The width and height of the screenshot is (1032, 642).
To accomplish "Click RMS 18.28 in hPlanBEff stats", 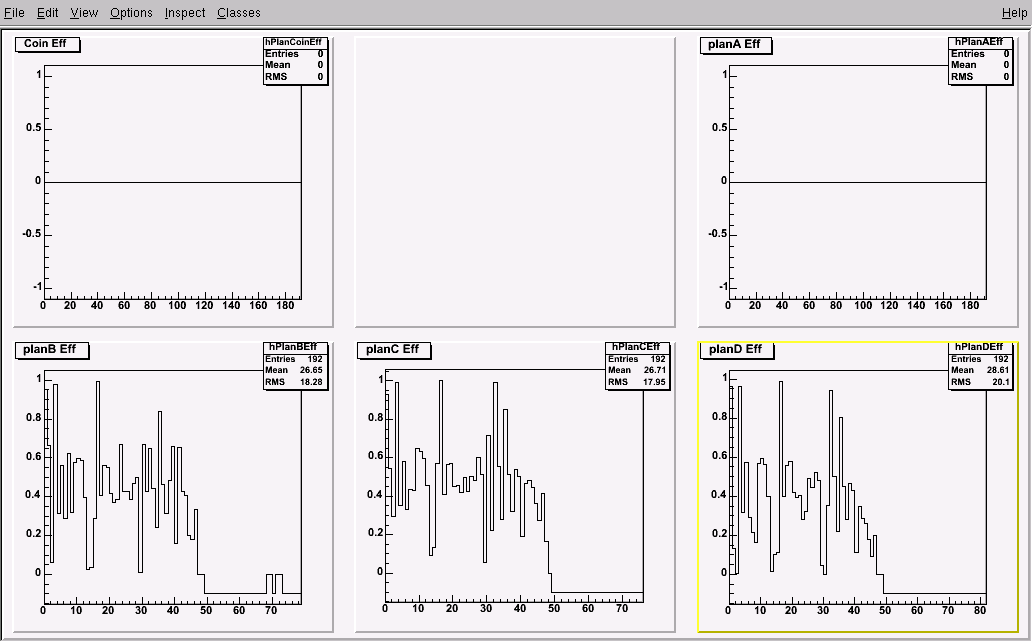I will click(294, 382).
